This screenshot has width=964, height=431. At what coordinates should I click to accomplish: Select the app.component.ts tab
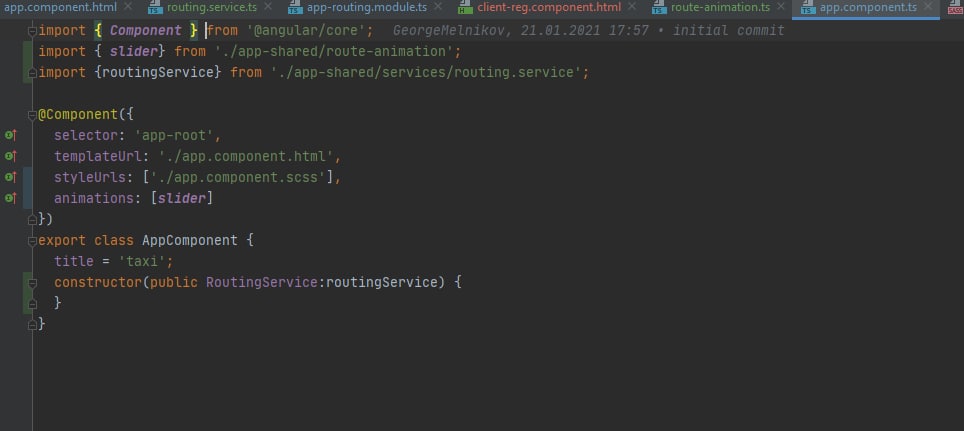click(x=868, y=7)
